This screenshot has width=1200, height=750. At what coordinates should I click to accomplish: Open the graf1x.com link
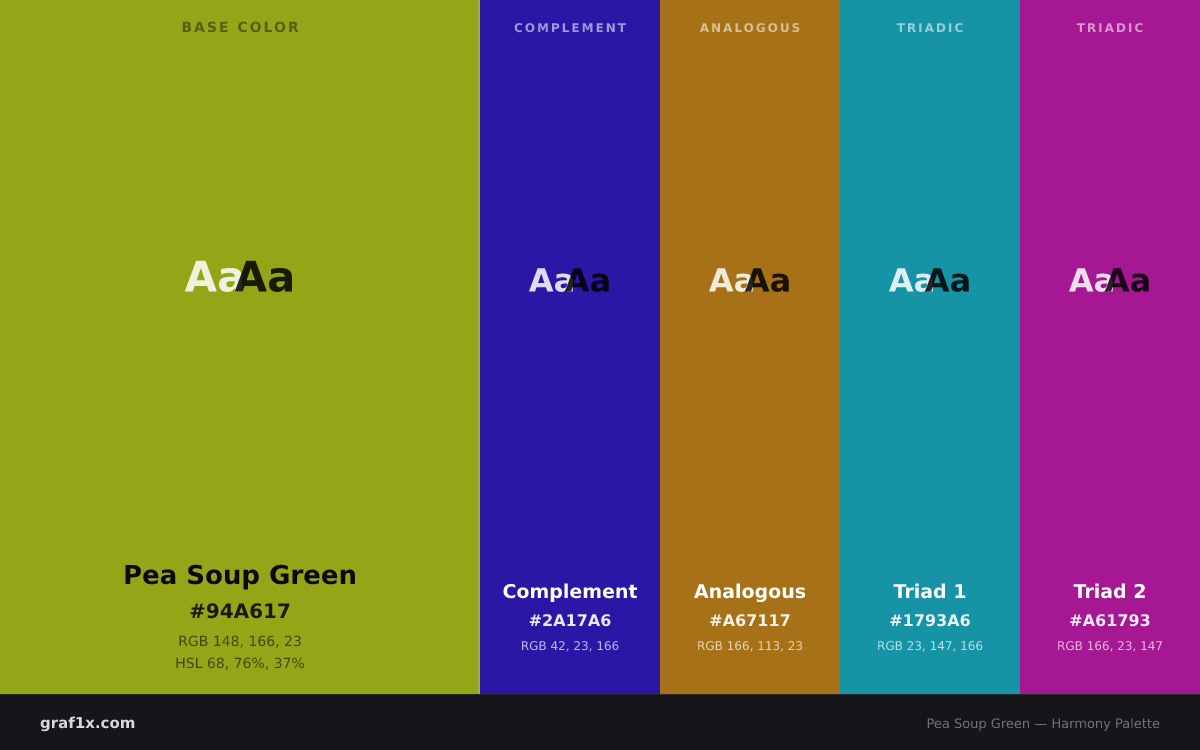(88, 723)
